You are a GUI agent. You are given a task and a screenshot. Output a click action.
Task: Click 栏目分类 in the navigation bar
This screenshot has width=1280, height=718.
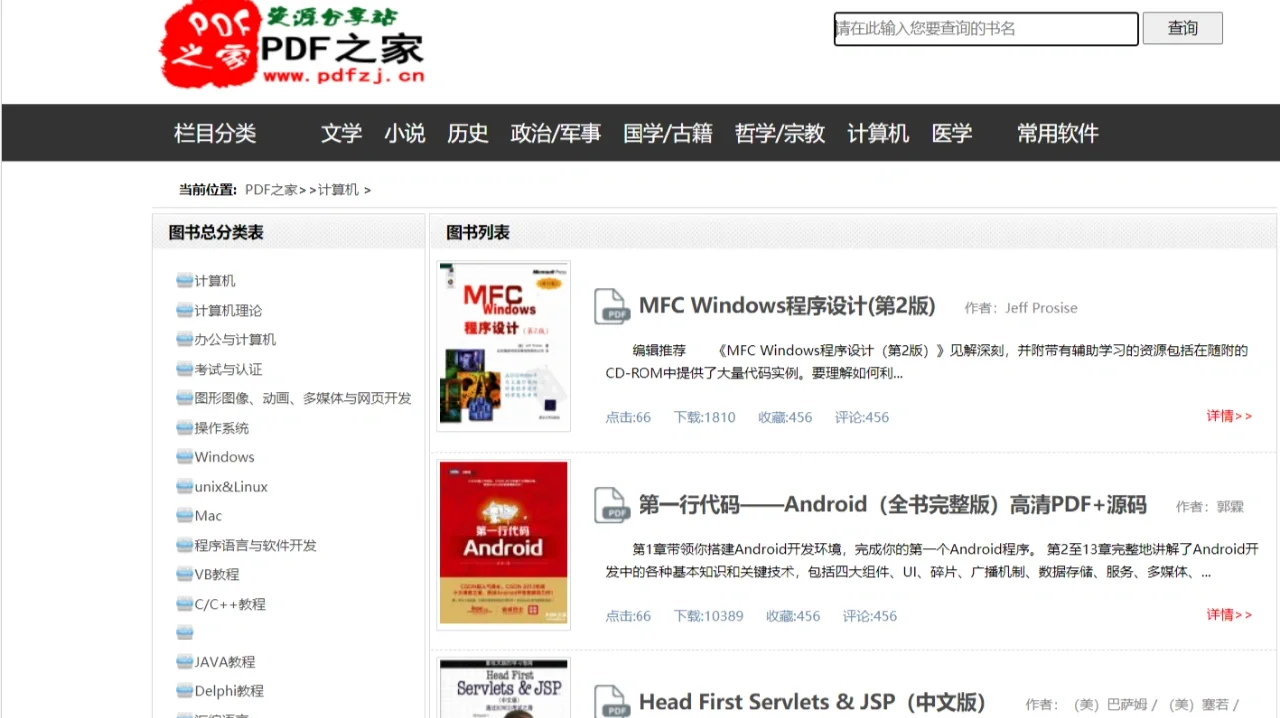click(215, 133)
